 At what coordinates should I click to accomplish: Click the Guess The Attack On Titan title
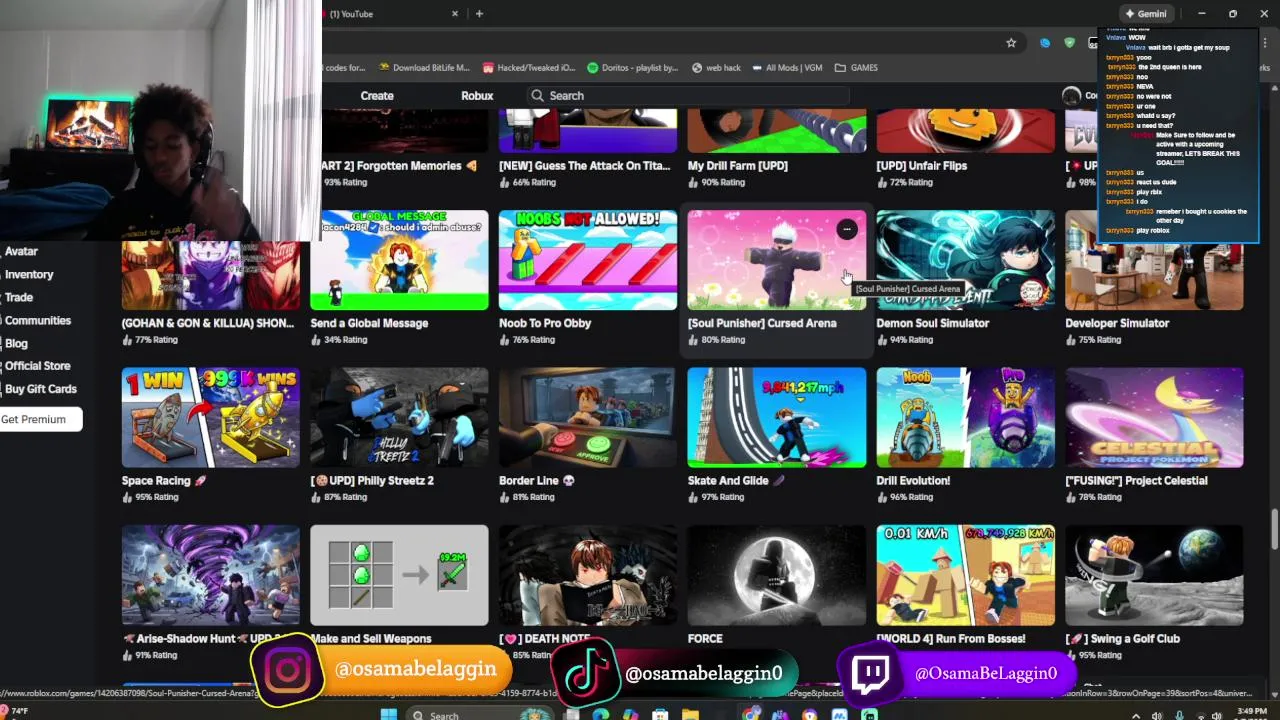pos(585,166)
